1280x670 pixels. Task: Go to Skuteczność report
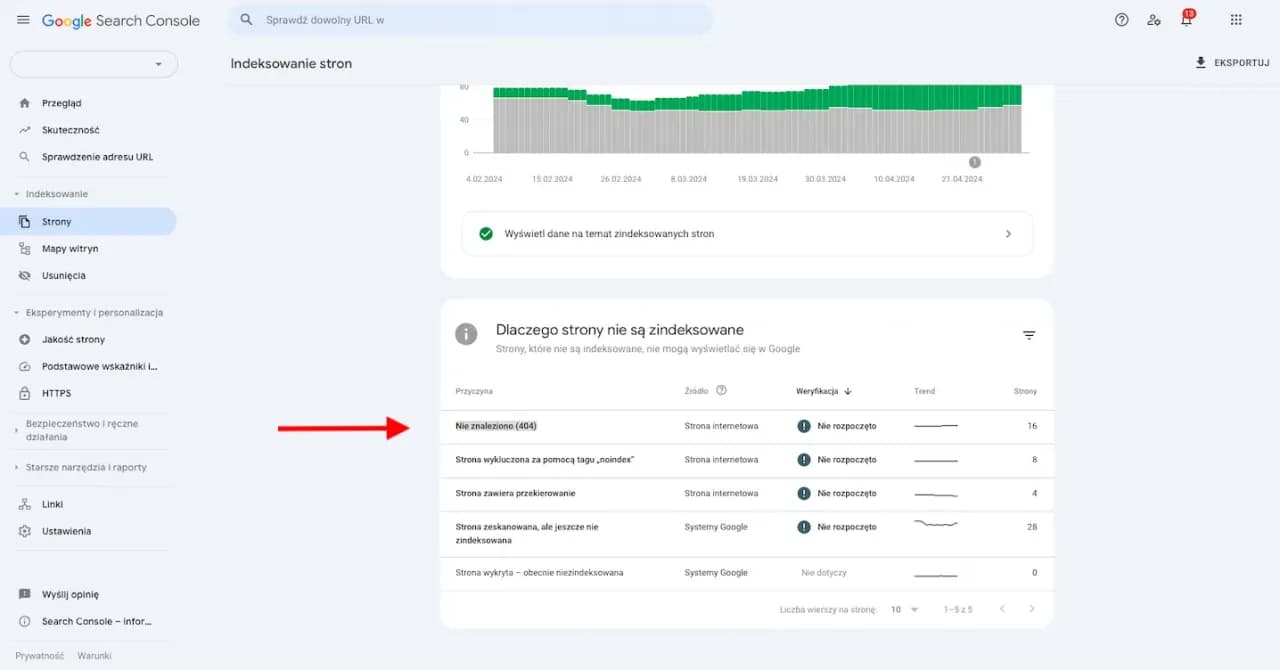70,130
